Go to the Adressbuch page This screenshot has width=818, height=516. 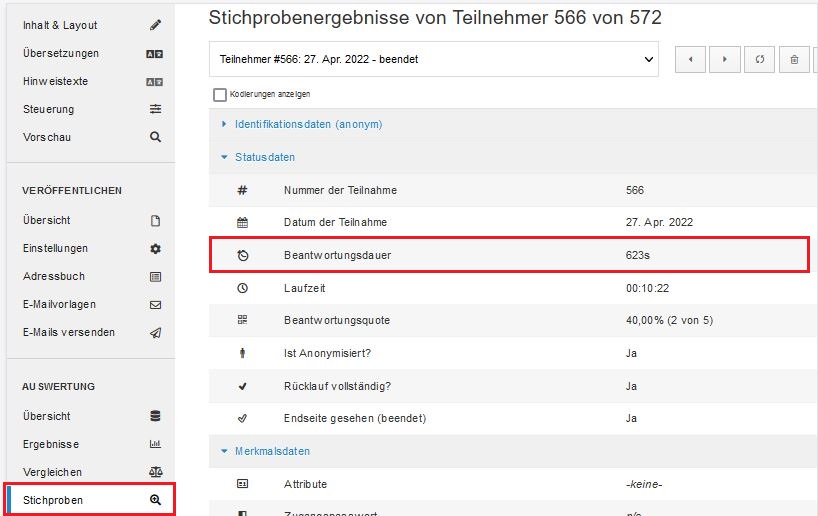tap(54, 277)
